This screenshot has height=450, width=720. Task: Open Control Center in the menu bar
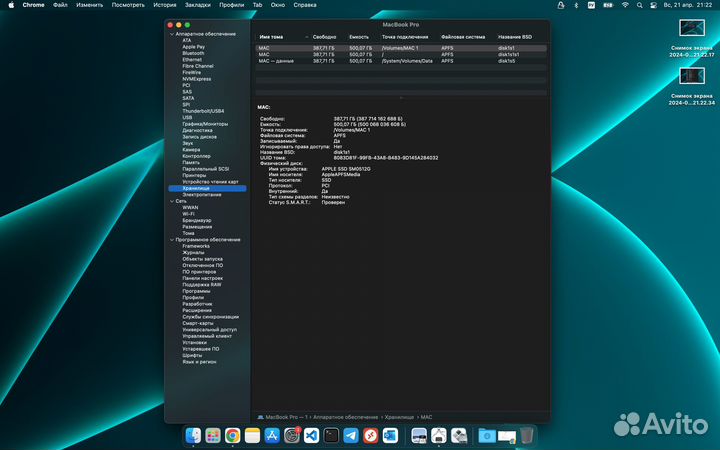[x=653, y=5]
